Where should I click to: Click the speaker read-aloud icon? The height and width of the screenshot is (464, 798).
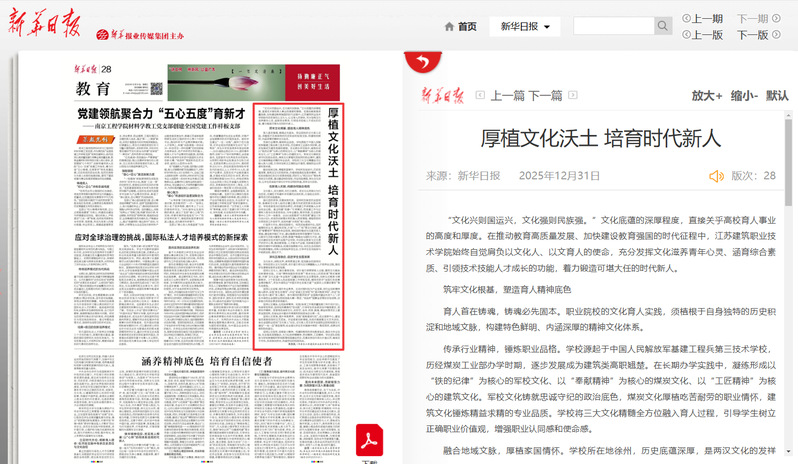716,176
